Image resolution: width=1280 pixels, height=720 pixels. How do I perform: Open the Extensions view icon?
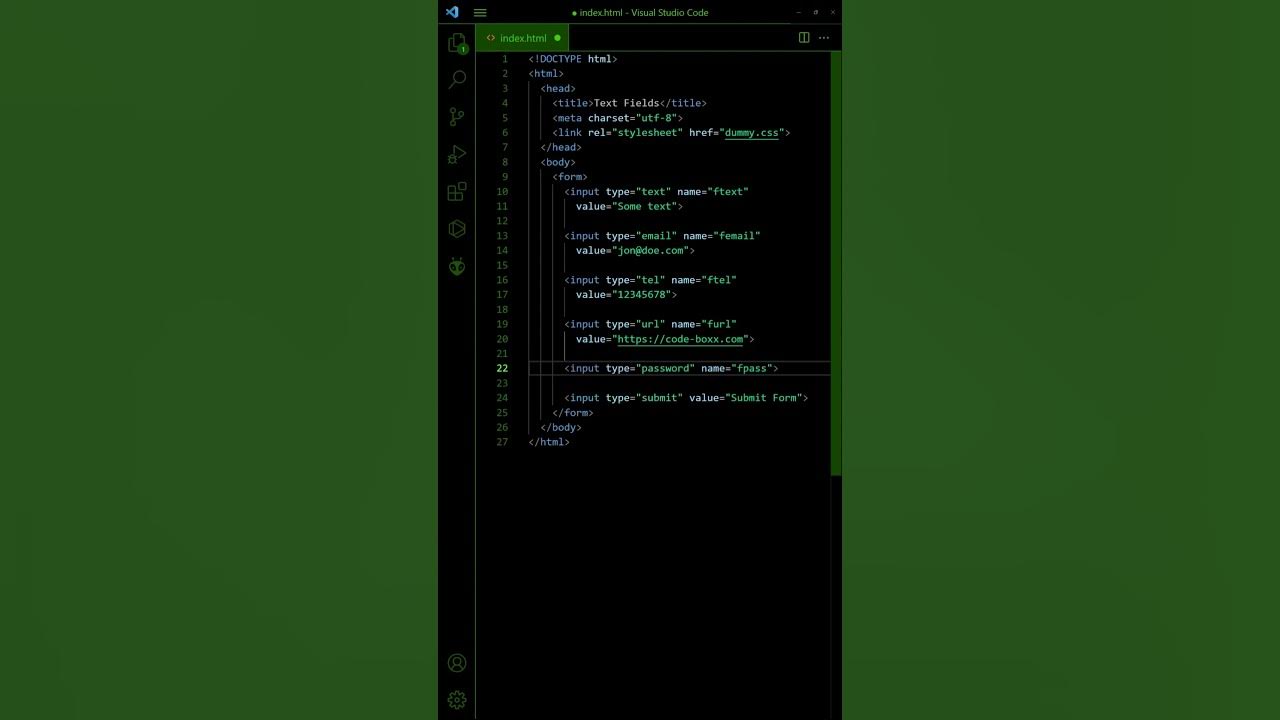457,191
